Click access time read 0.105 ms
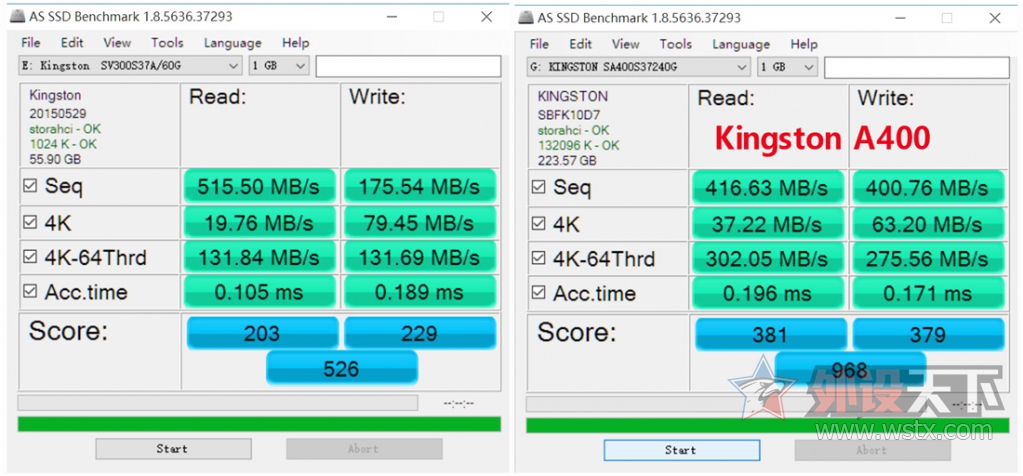Viewport: 1023px width, 476px height. point(260,291)
